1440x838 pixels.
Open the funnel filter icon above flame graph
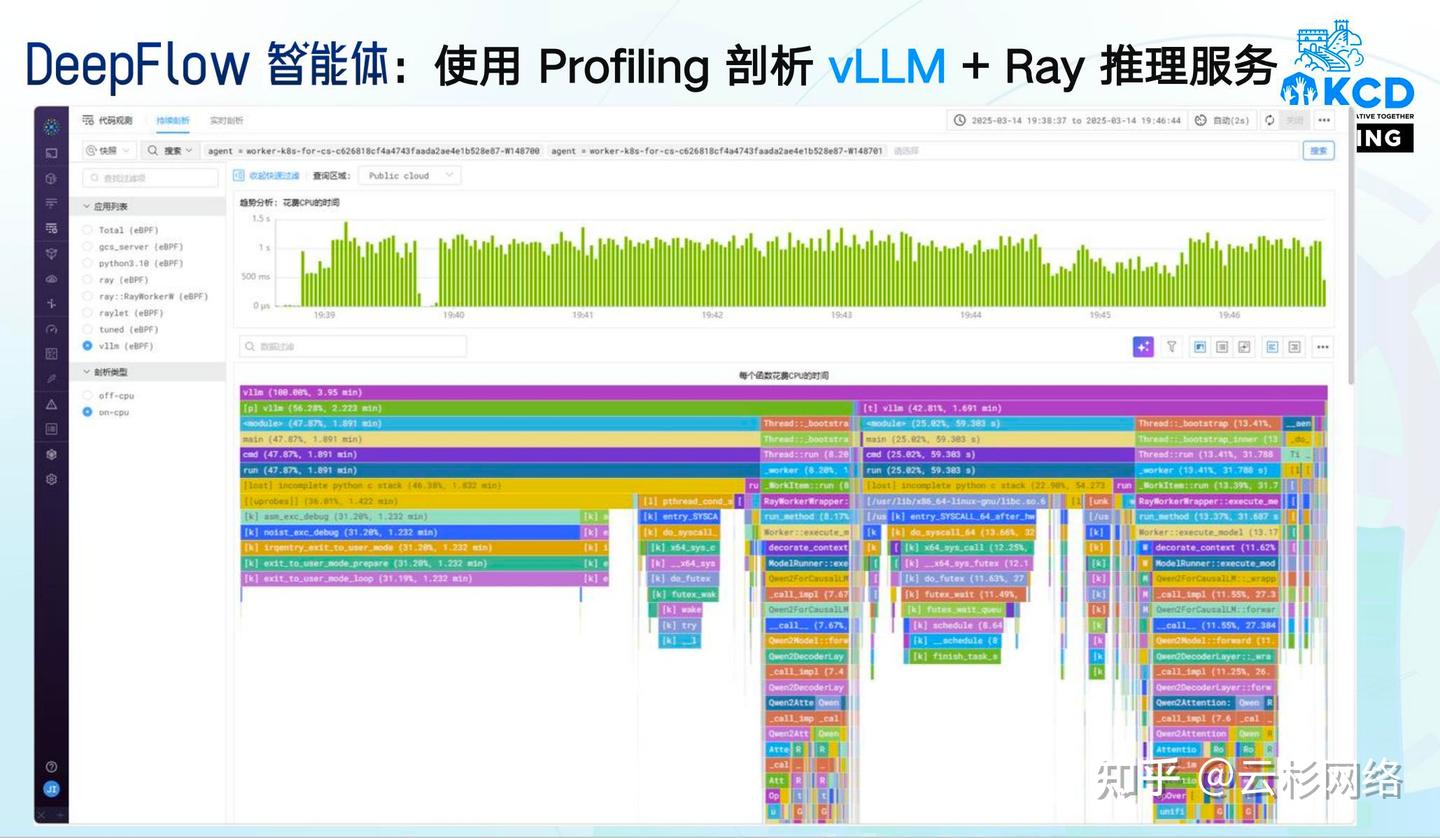pos(1172,347)
